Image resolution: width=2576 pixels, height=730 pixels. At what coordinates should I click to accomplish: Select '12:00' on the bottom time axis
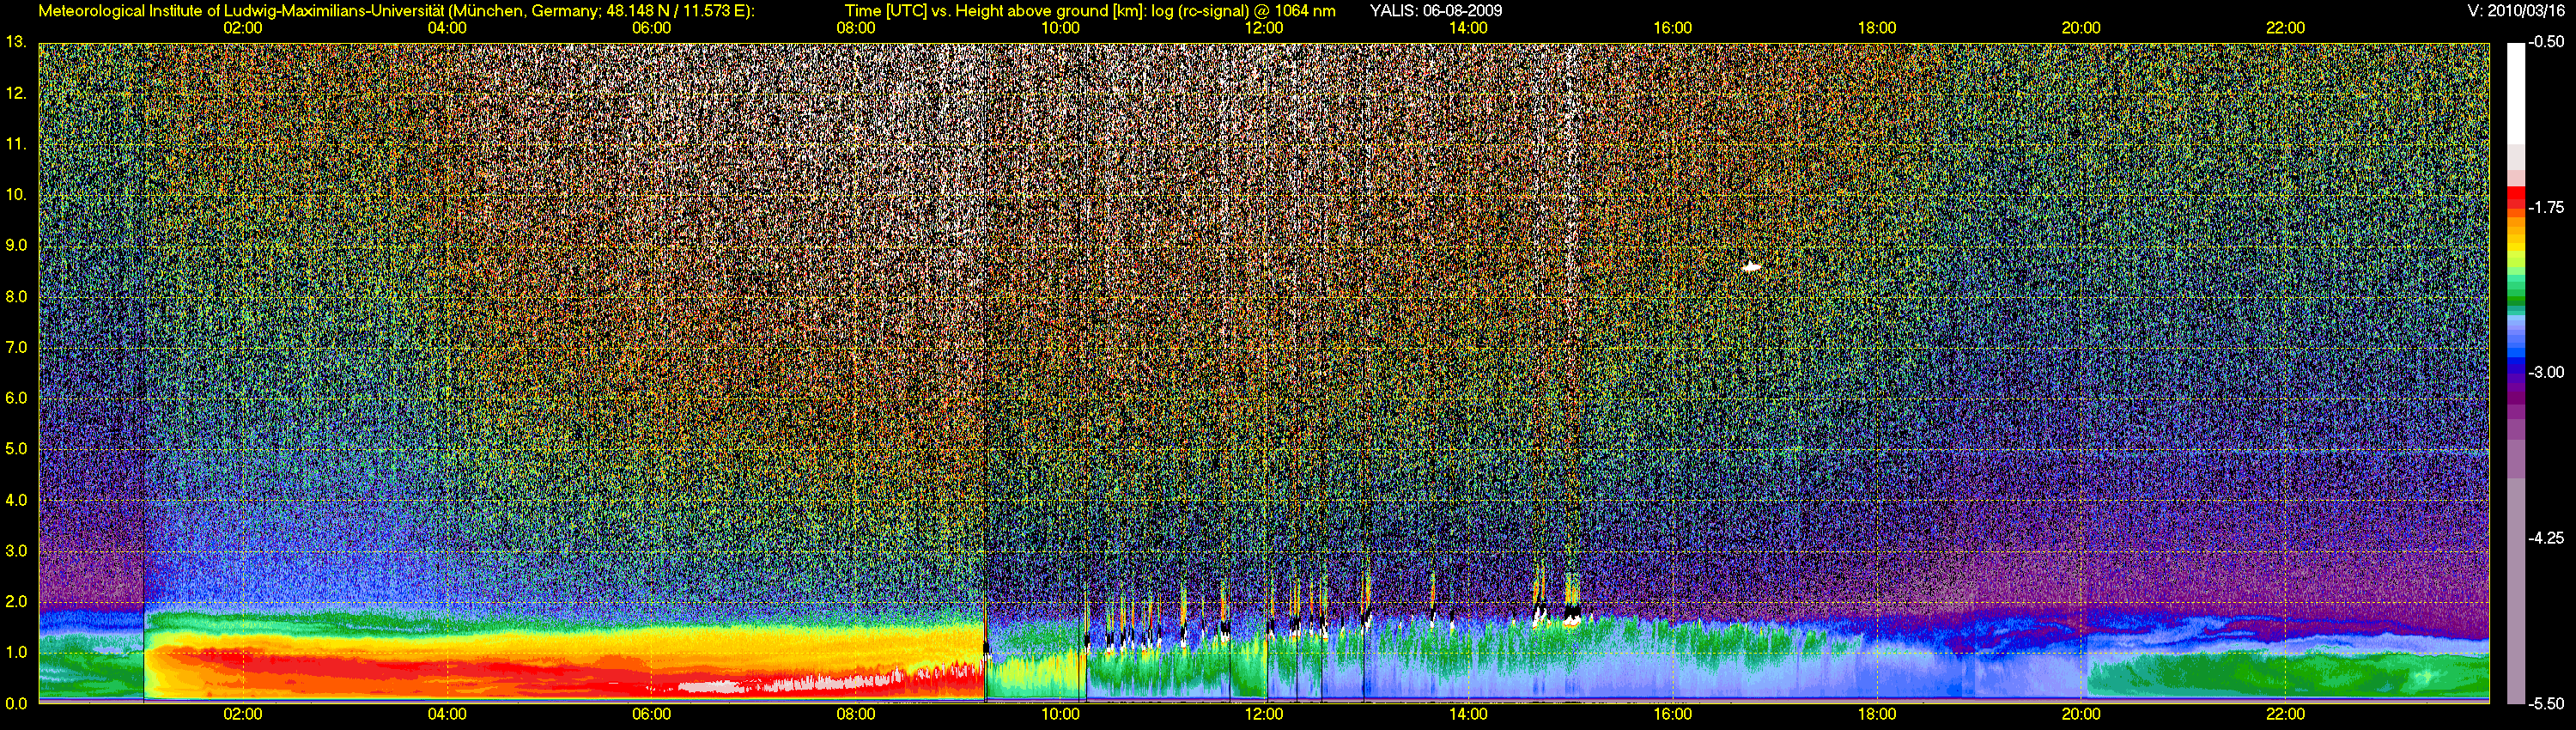coord(1264,714)
